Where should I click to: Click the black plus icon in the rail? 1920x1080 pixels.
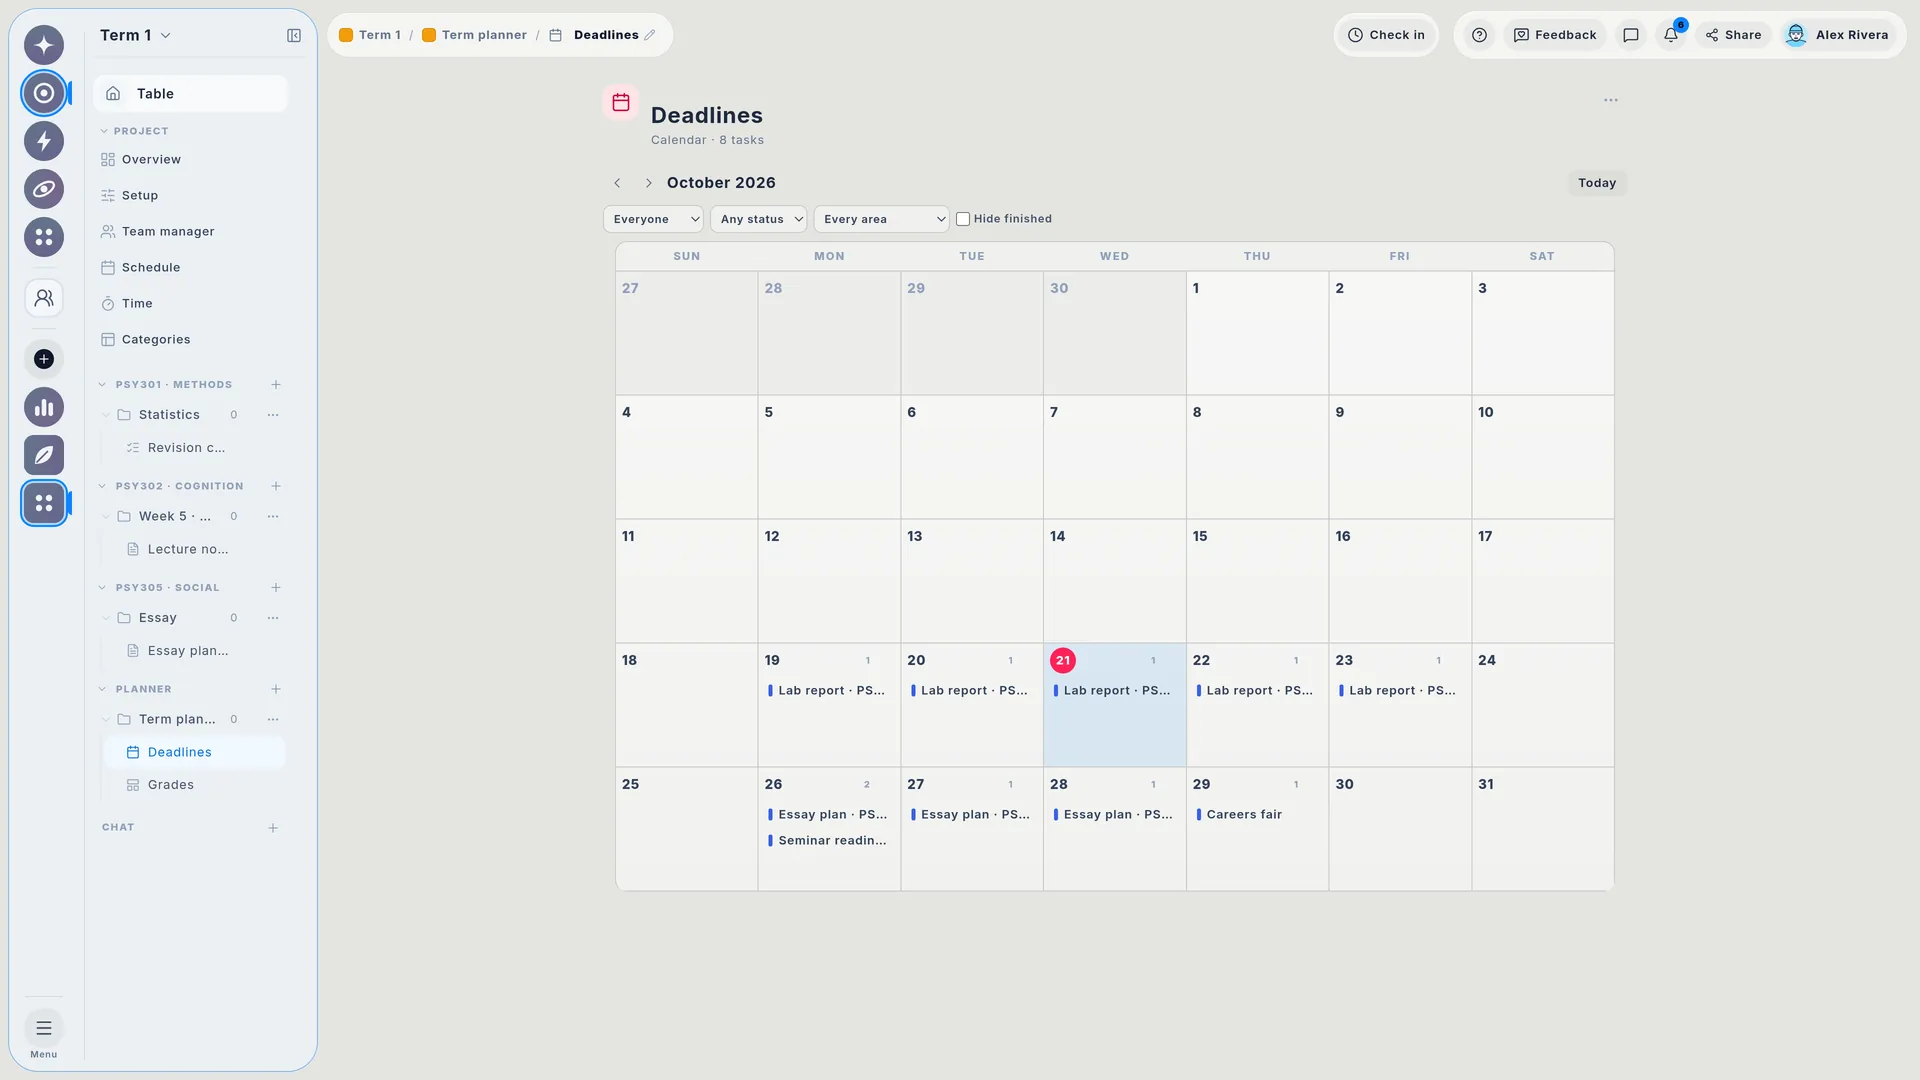click(44, 359)
